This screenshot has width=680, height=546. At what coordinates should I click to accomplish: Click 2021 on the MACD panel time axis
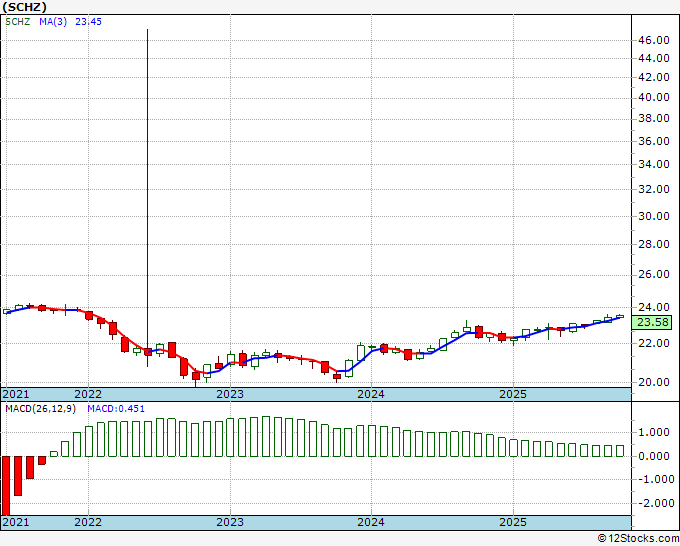(x=16, y=522)
